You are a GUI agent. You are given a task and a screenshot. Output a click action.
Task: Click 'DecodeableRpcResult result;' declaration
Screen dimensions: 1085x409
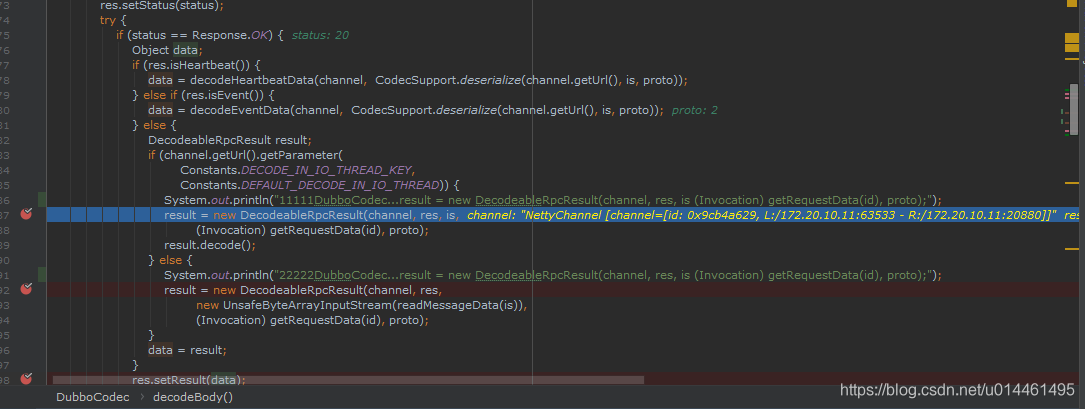point(230,140)
